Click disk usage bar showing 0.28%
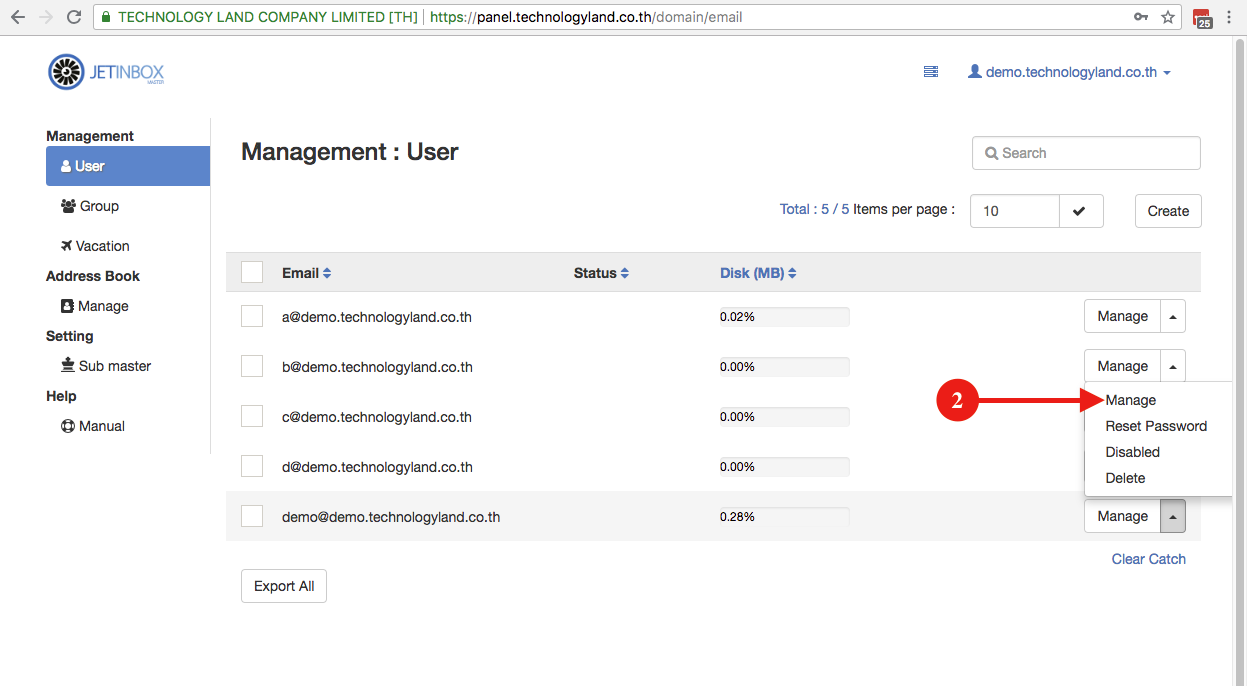Image resolution: width=1247 pixels, height=686 pixels. click(784, 517)
